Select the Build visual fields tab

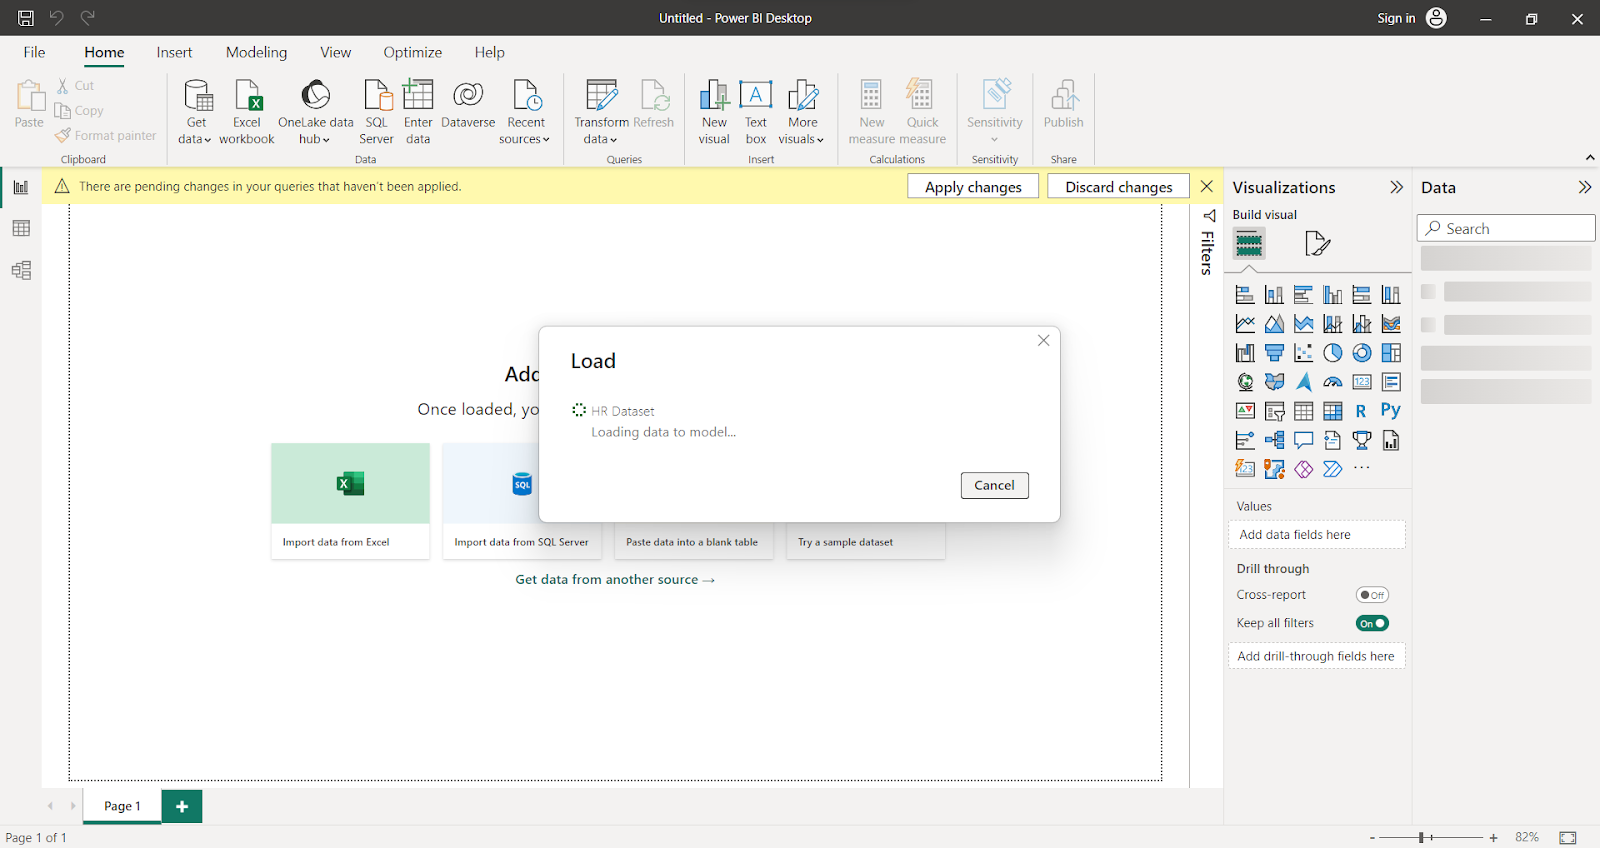(x=1249, y=243)
